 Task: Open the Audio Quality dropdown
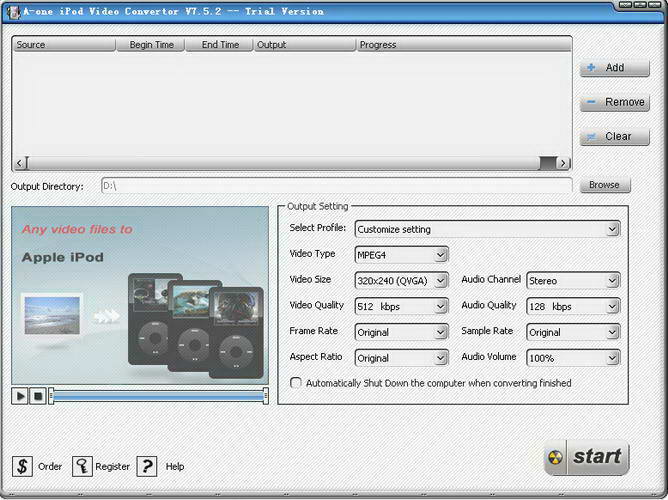click(x=613, y=306)
